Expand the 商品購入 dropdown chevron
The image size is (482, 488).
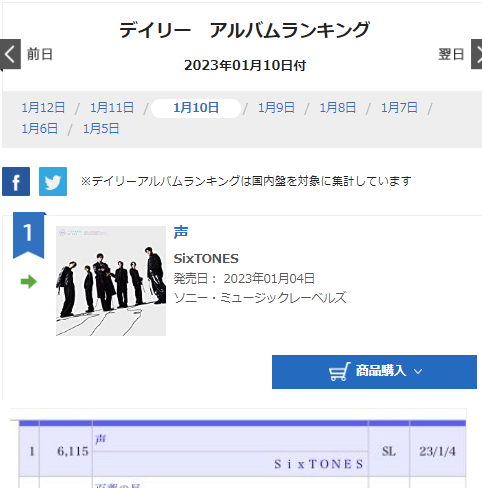pyautogui.click(x=418, y=371)
